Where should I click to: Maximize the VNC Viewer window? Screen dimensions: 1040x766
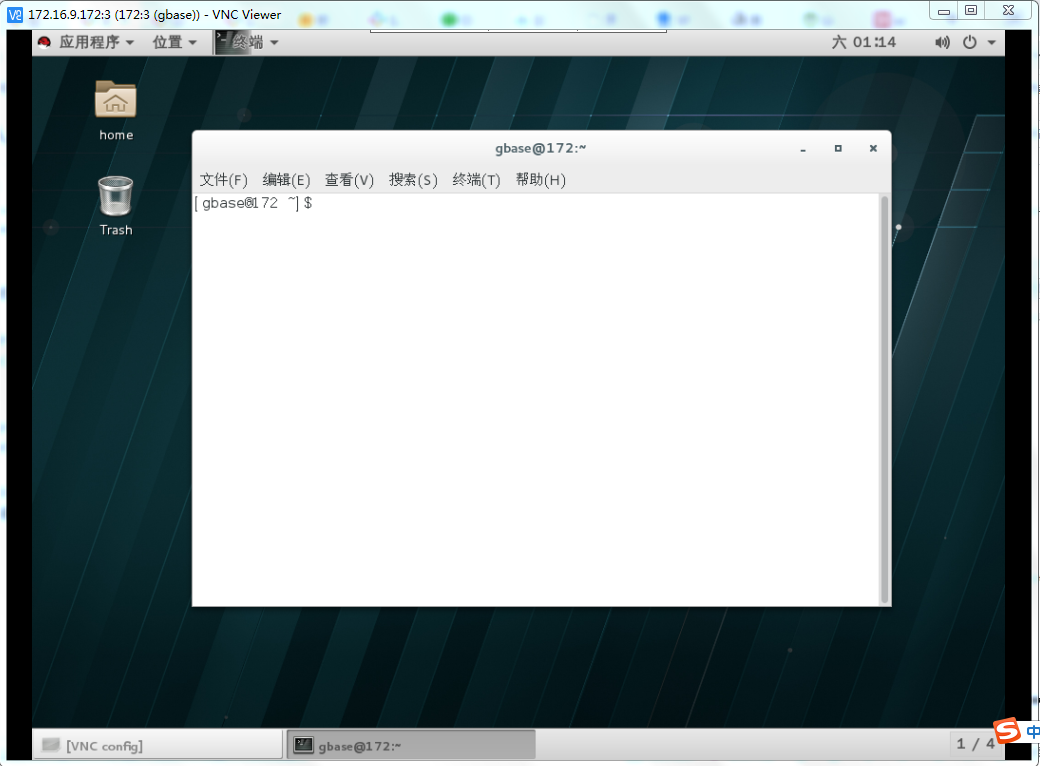(x=971, y=10)
